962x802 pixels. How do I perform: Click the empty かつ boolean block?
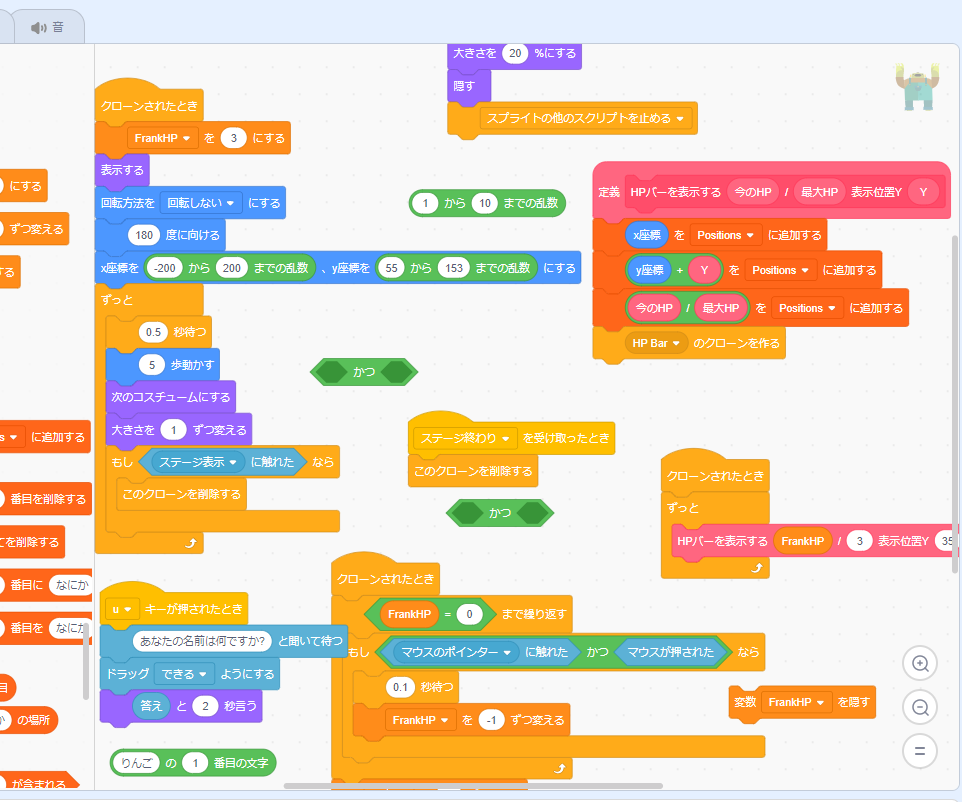tap(364, 371)
